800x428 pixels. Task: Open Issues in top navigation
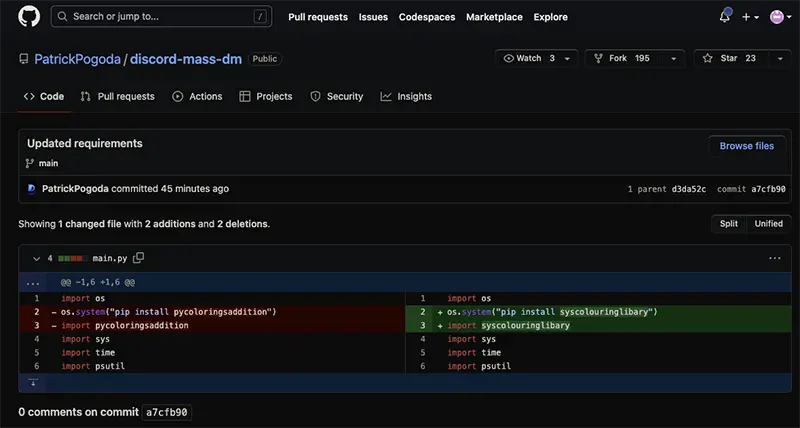[373, 17]
